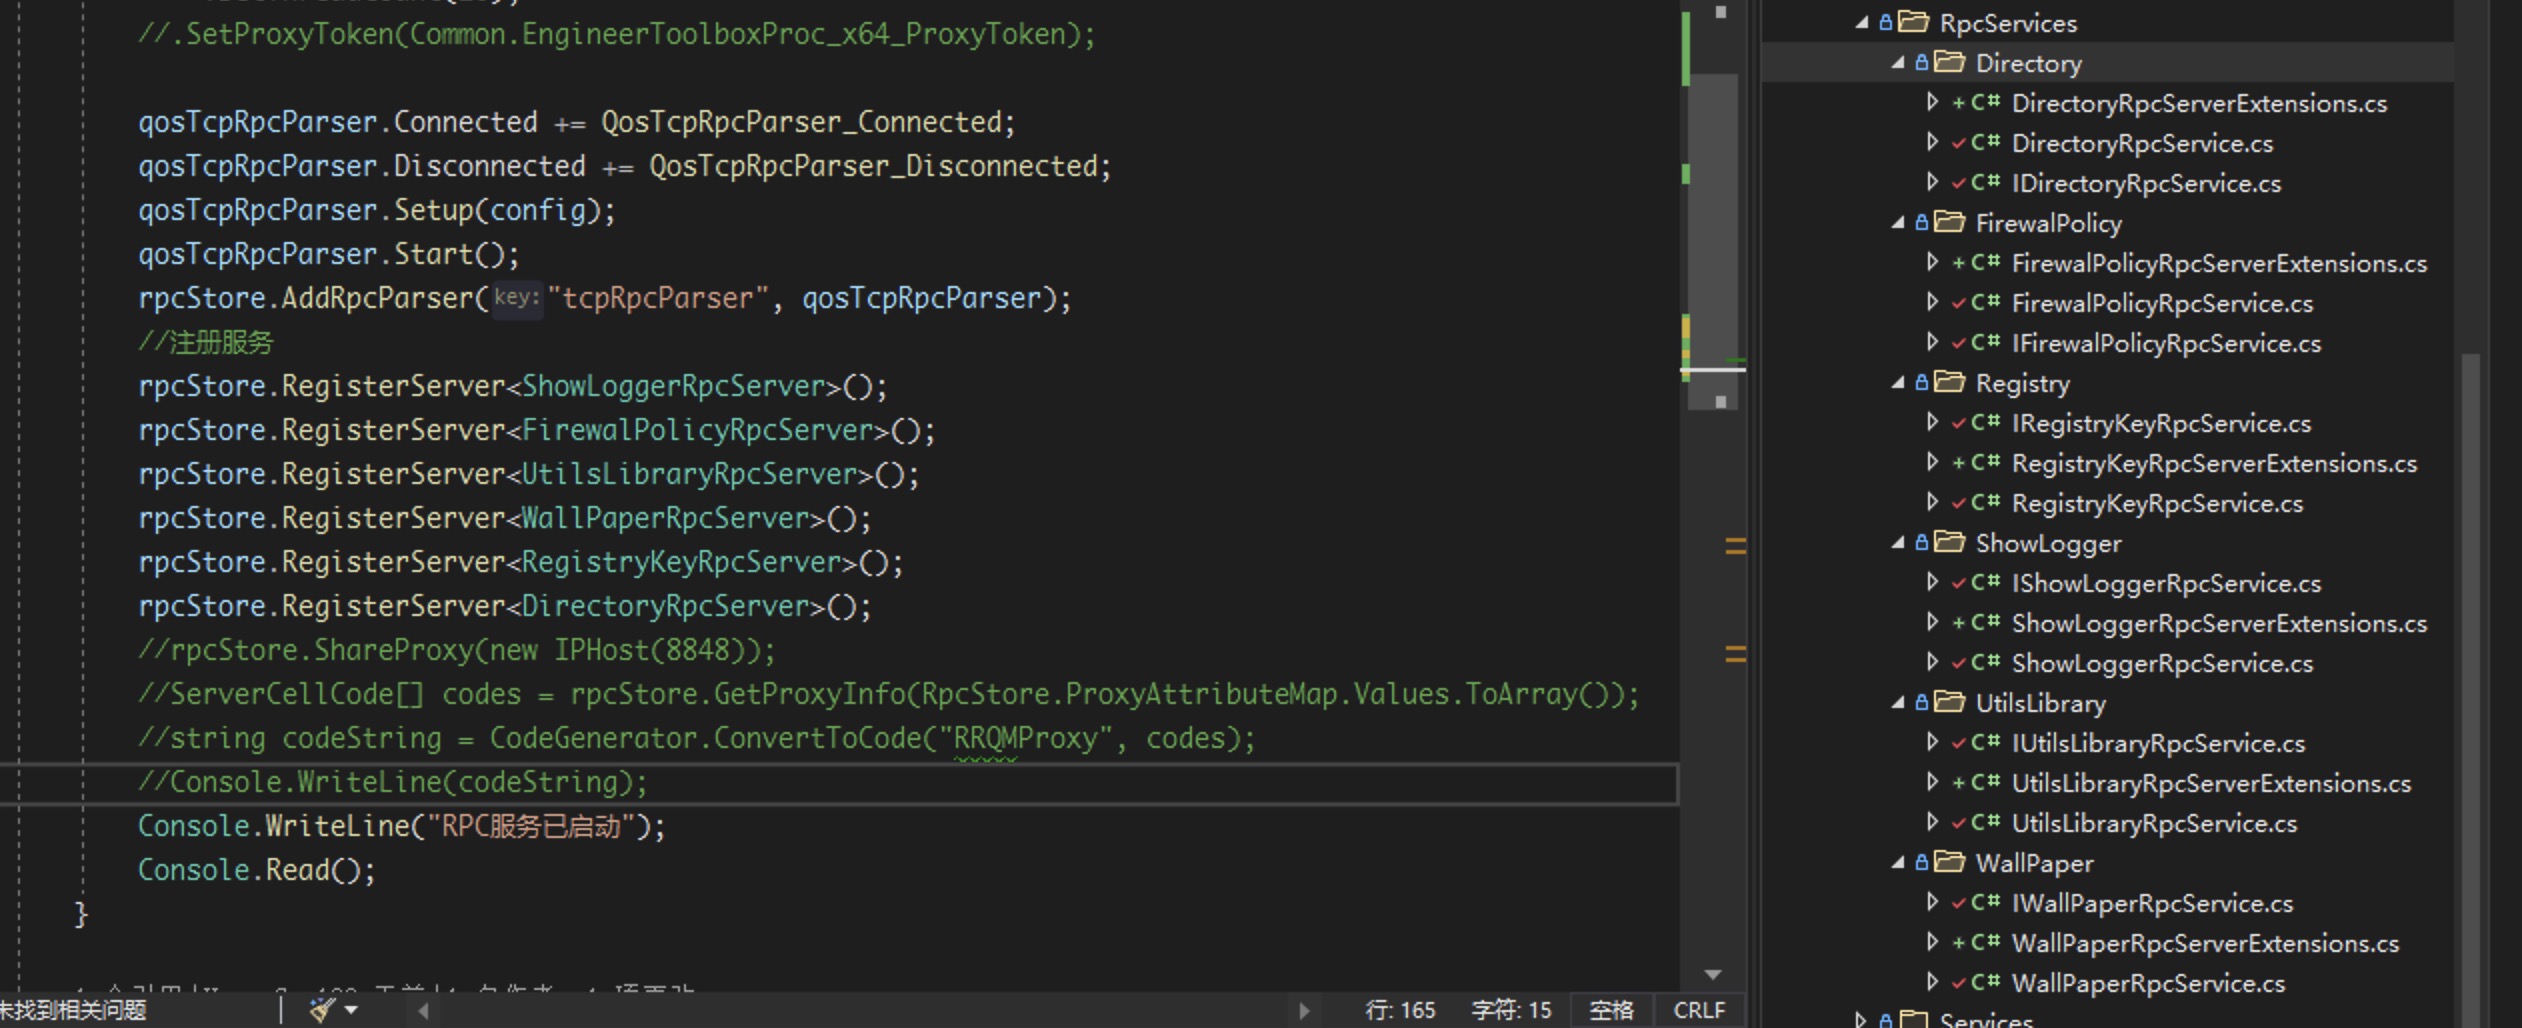This screenshot has height=1028, width=2522.
Task: Click the QosTcpRpcParser_Disconnected handler name
Action: (873, 166)
